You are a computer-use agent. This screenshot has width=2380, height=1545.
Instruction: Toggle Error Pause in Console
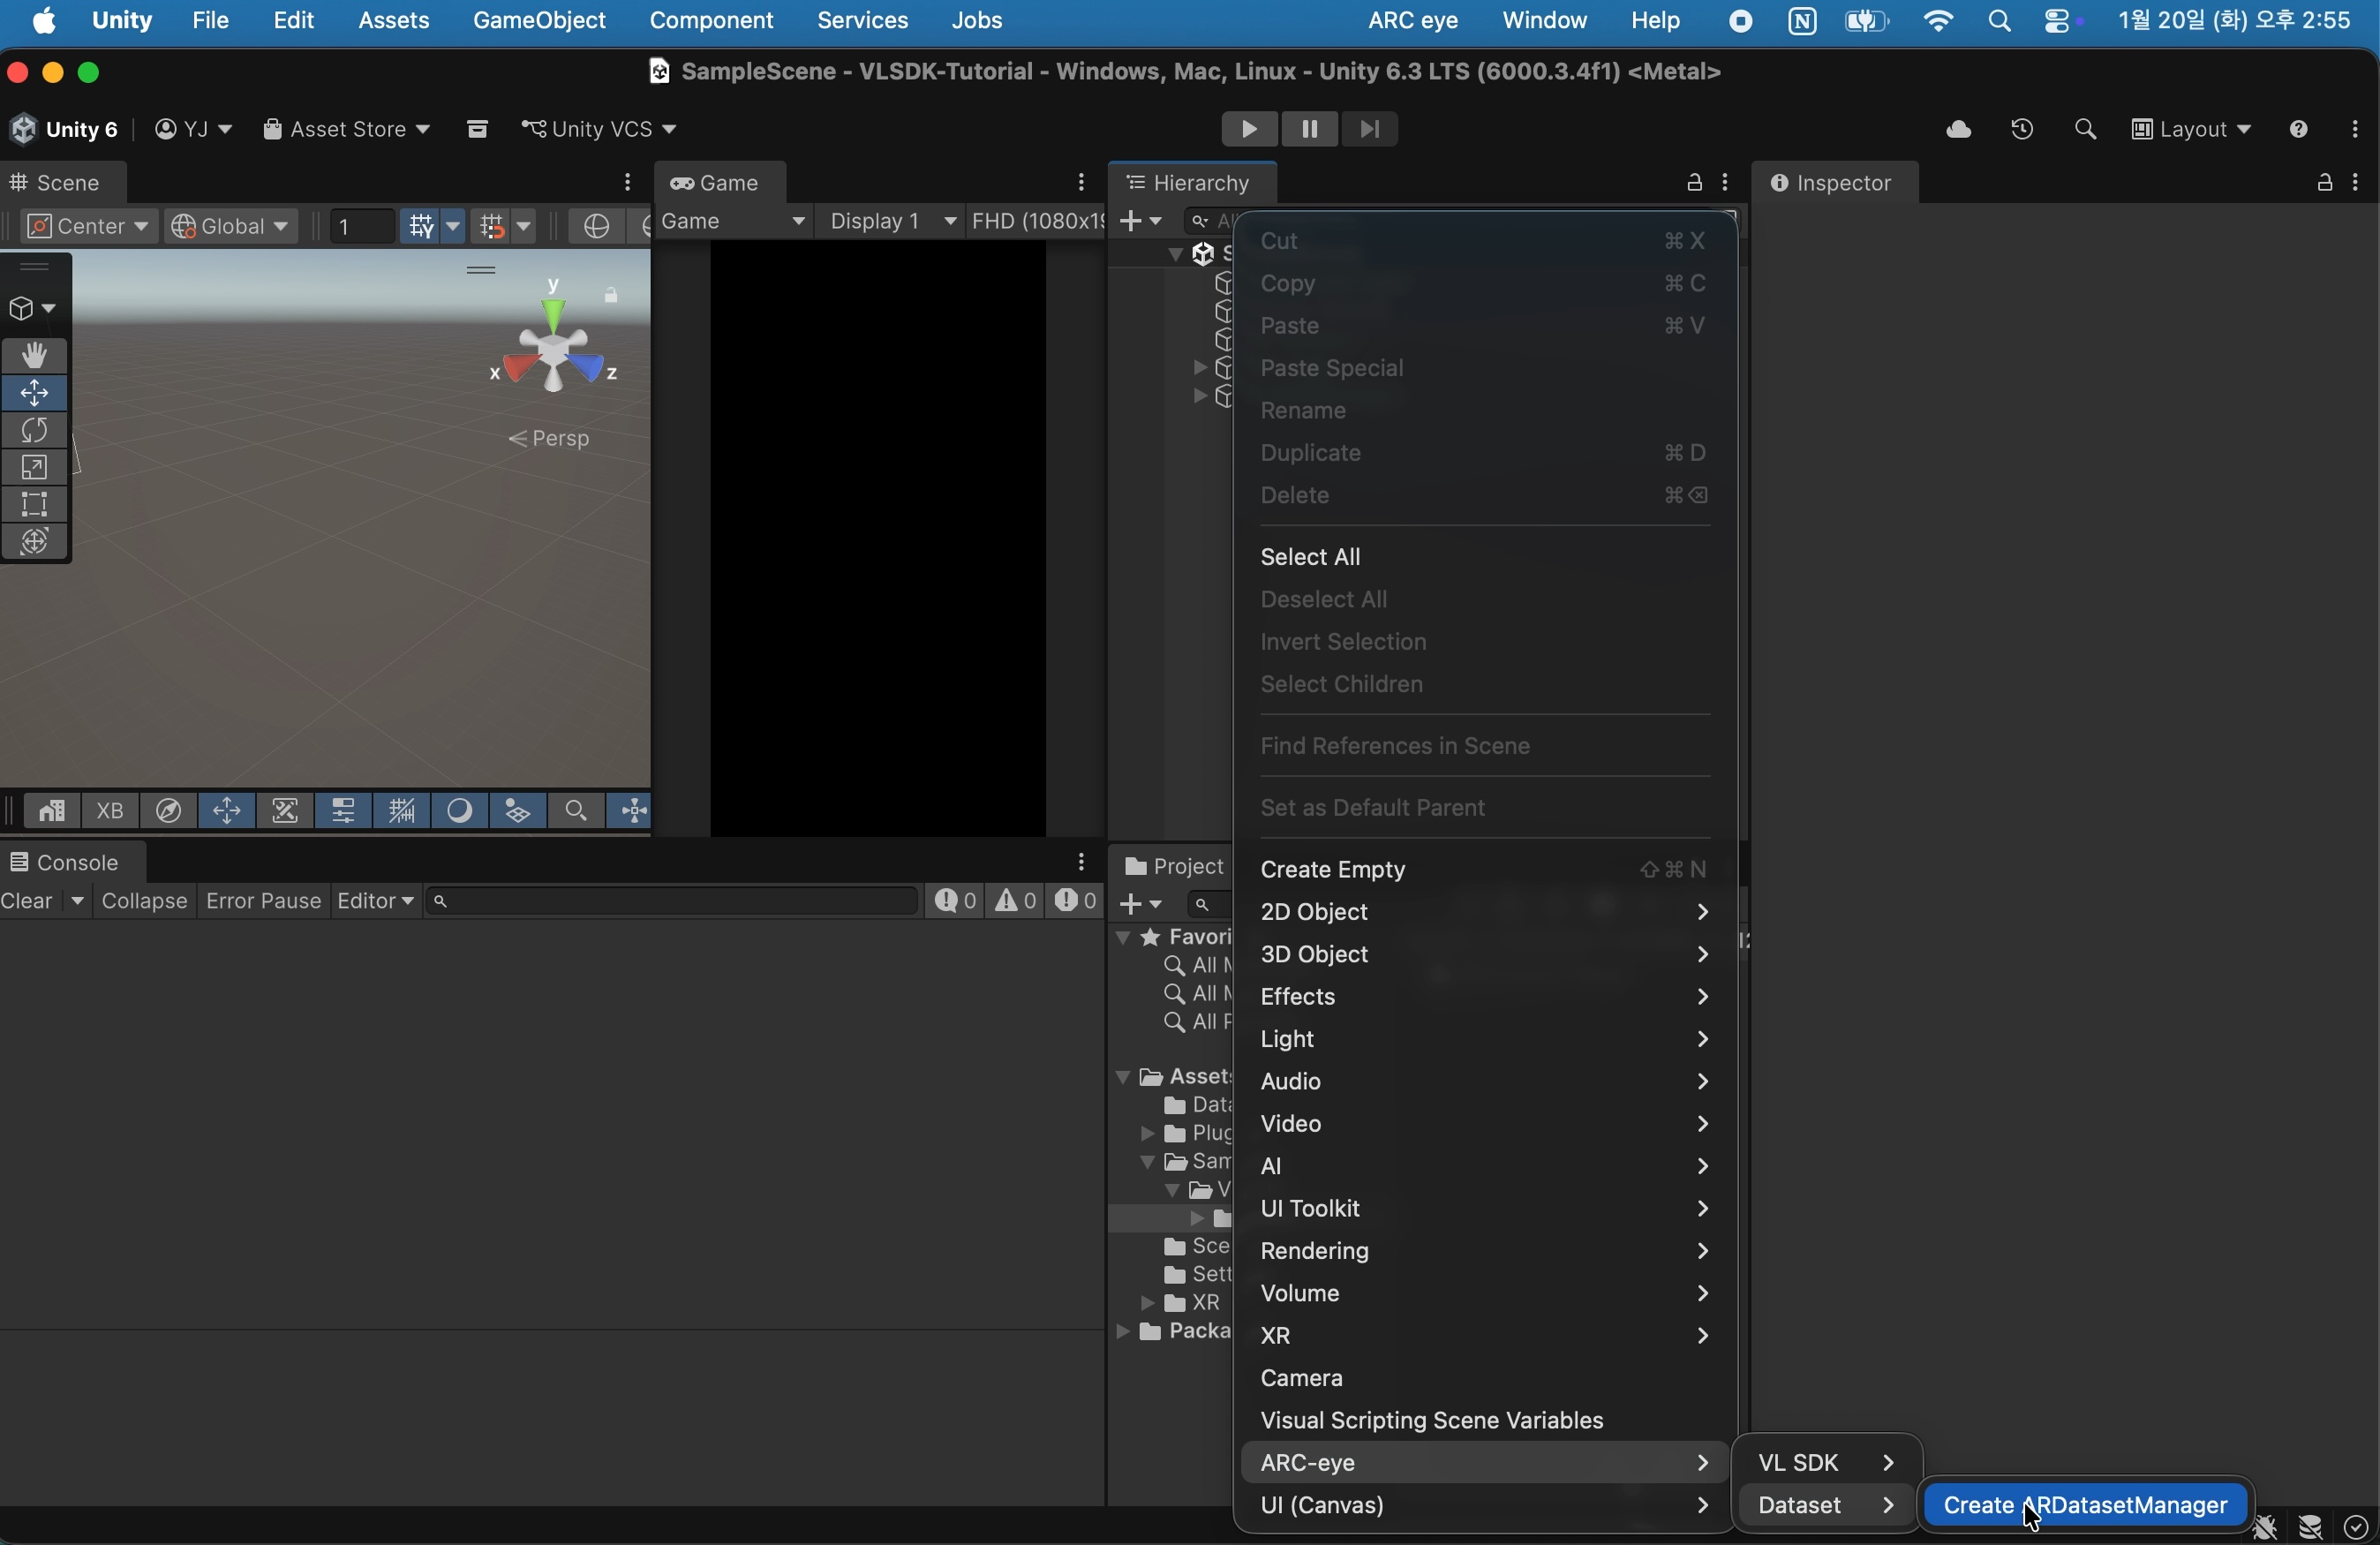(263, 902)
